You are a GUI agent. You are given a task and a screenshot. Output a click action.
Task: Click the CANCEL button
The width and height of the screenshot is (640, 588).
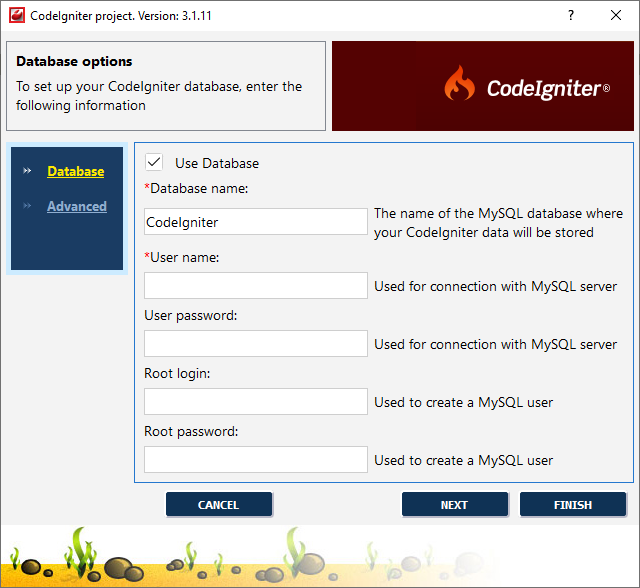[x=219, y=505]
